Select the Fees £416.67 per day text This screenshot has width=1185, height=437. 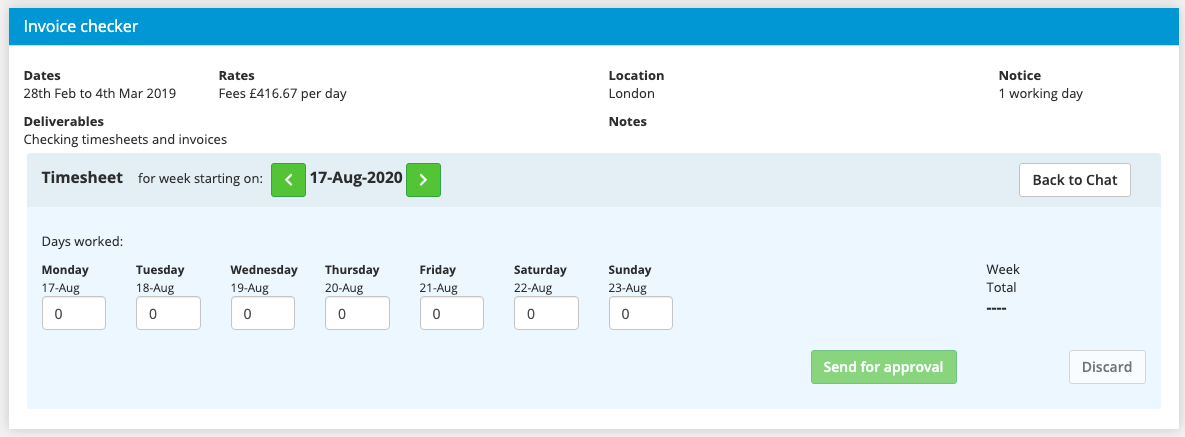[282, 94]
